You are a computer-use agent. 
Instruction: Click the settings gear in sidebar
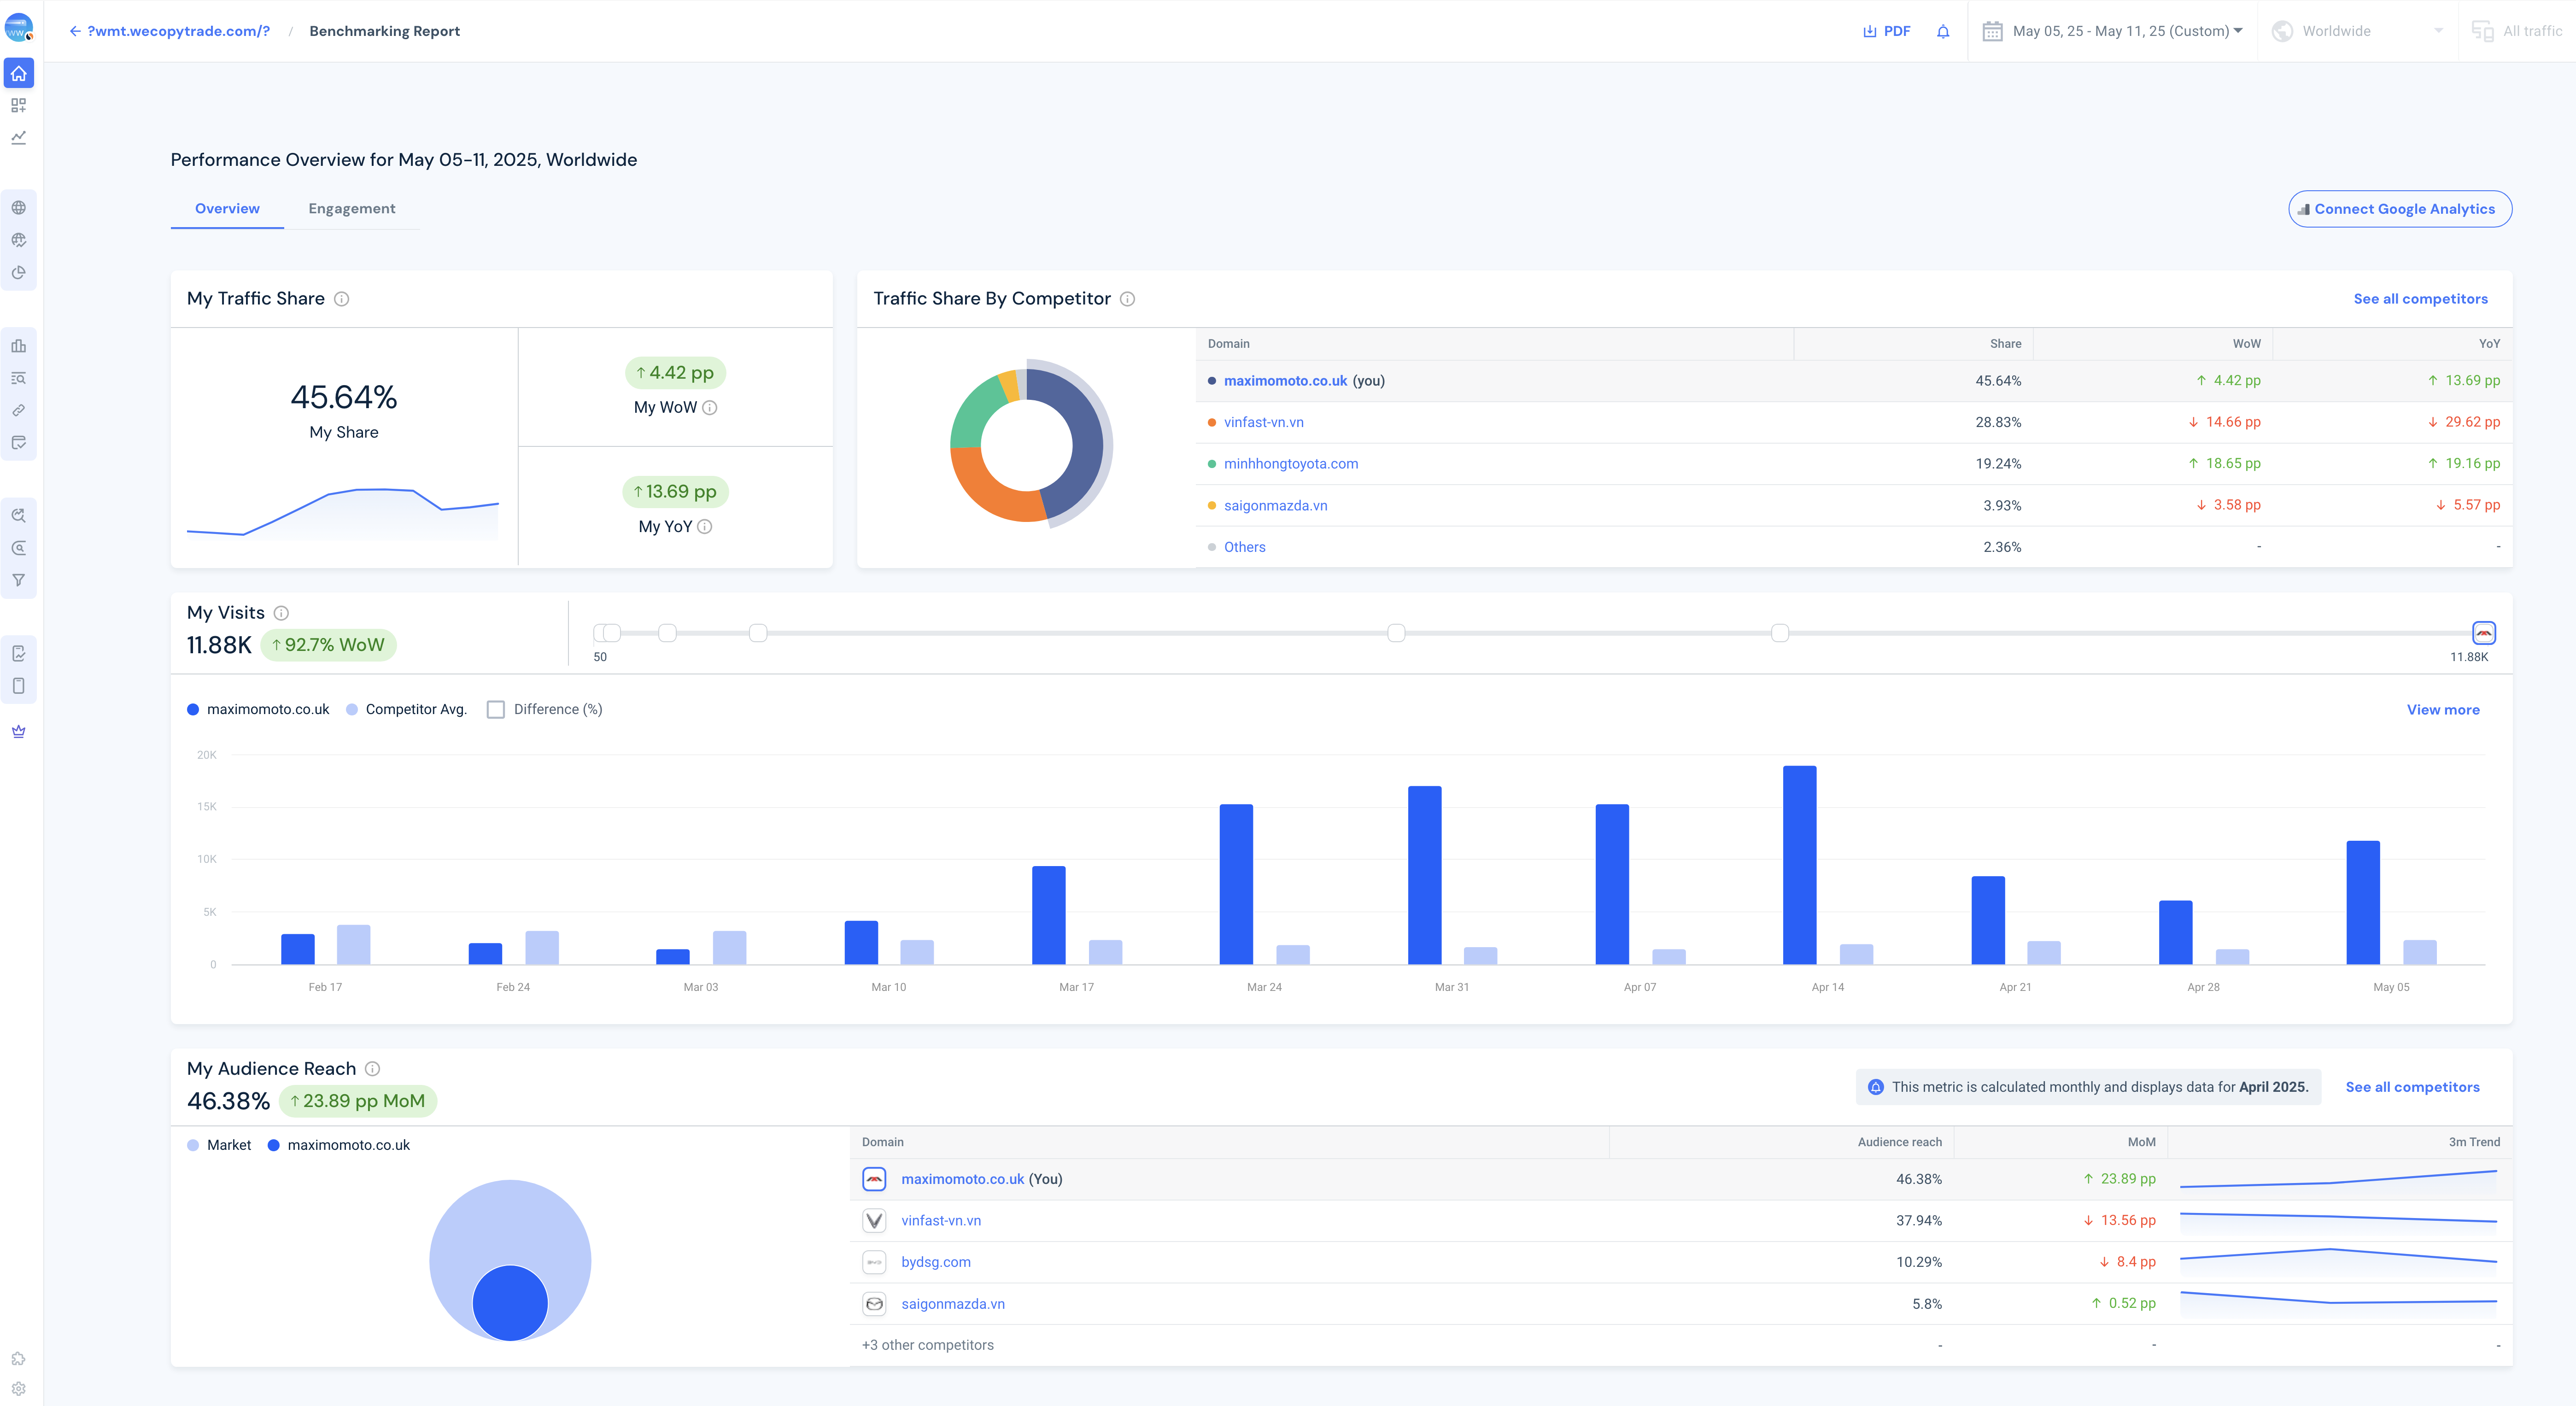(x=19, y=1388)
